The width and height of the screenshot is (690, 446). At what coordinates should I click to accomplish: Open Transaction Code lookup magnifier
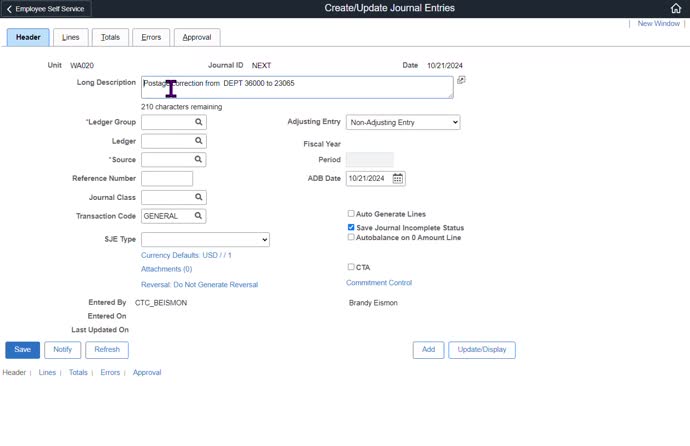(x=199, y=216)
